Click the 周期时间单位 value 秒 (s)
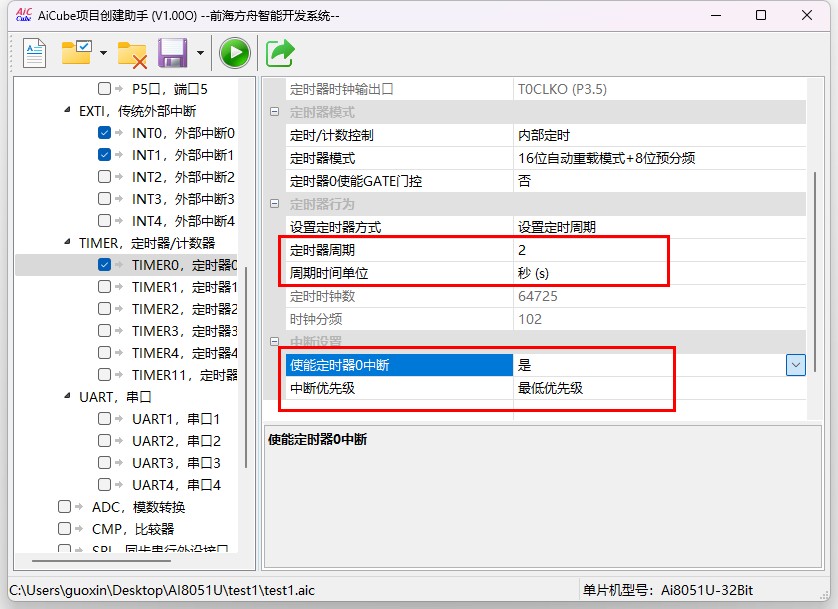This screenshot has height=609, width=838. pyautogui.click(x=659, y=273)
